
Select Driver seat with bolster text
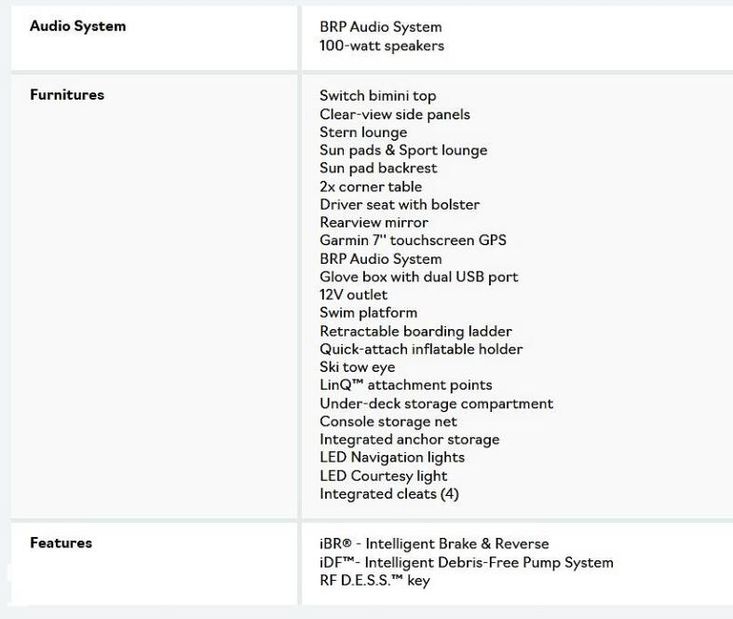click(400, 205)
